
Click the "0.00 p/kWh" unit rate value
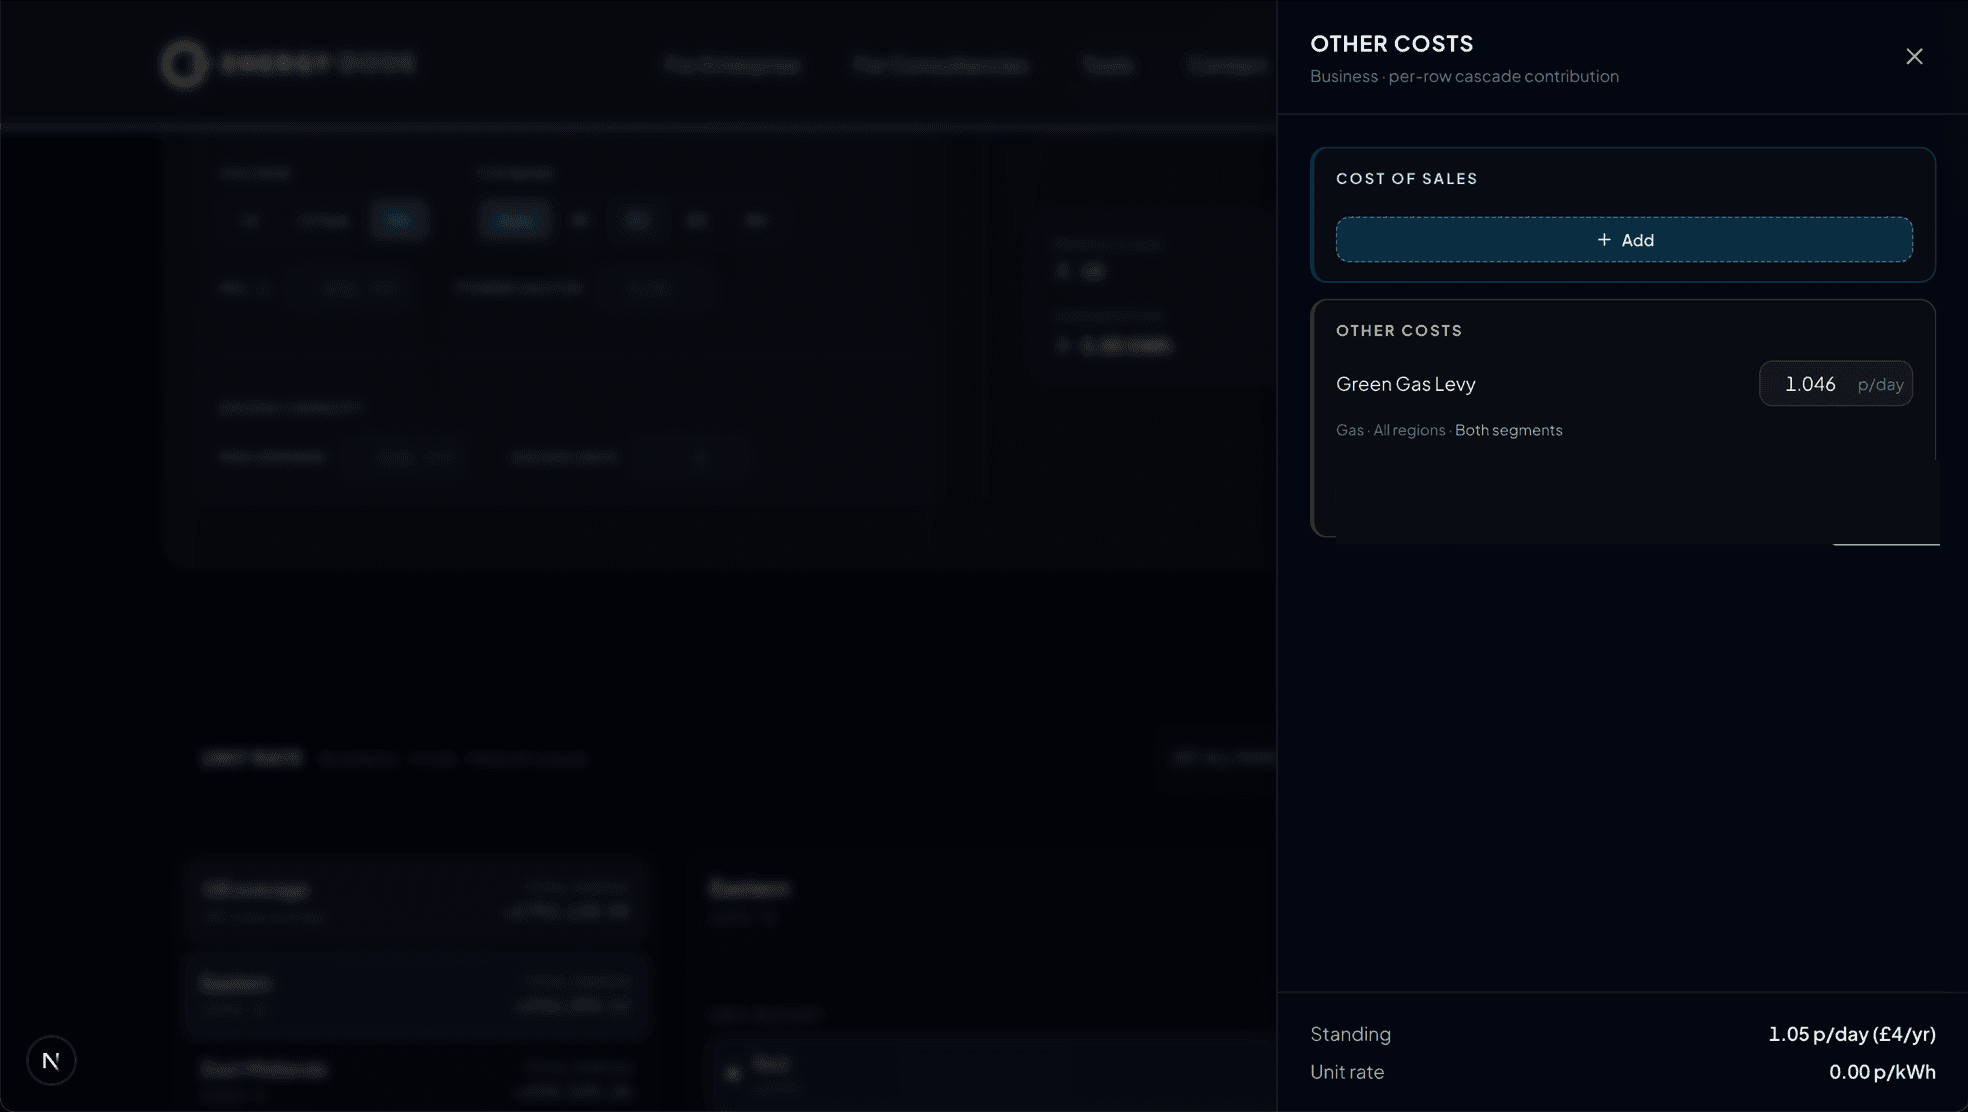tap(1882, 1072)
